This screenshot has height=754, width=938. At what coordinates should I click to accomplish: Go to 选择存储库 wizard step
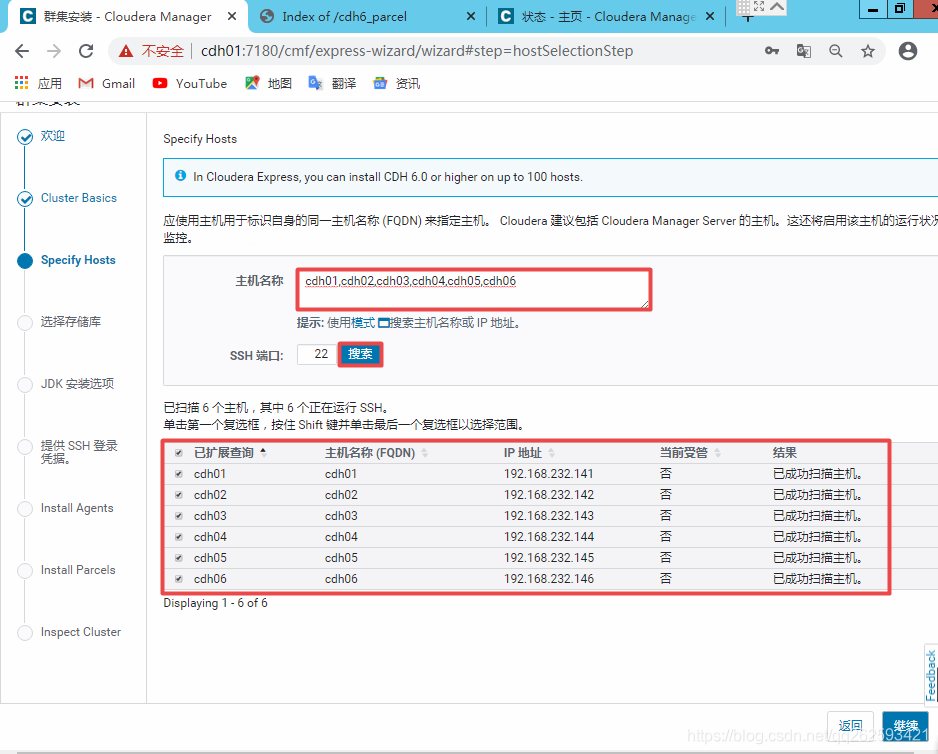pyautogui.click(x=71, y=322)
